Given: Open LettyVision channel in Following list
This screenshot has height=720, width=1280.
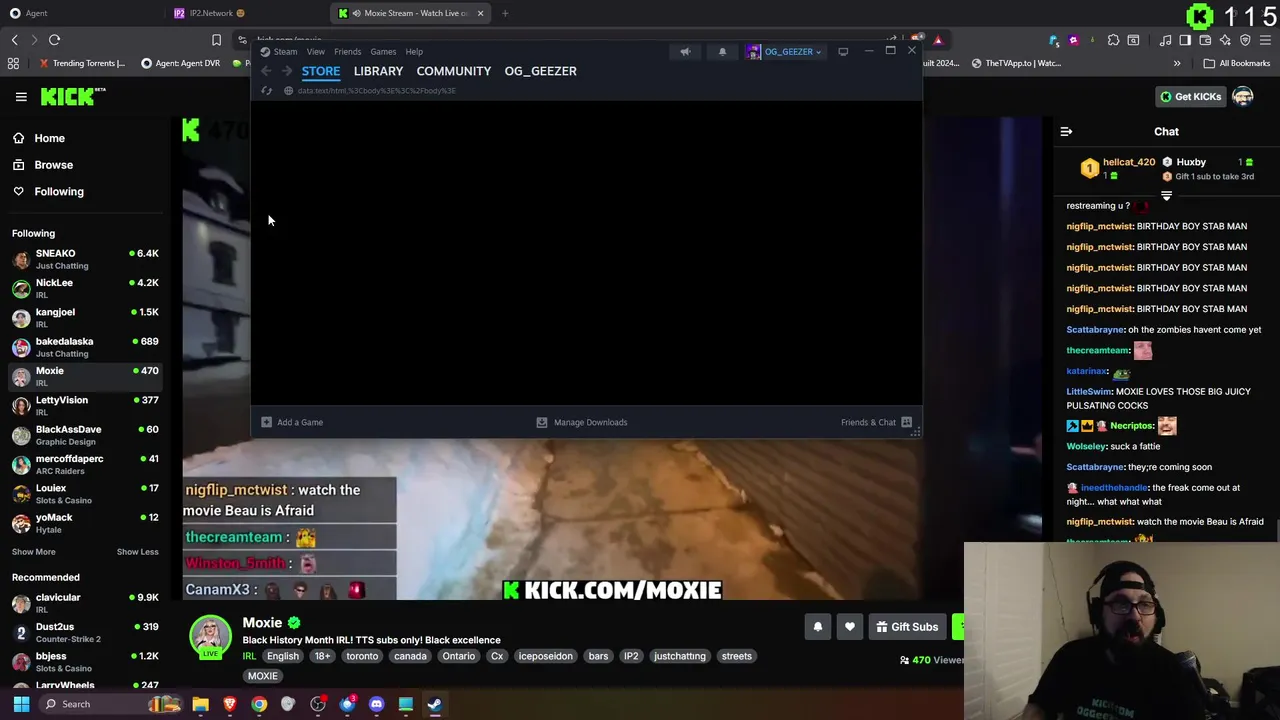Looking at the screenshot, I should point(85,406).
